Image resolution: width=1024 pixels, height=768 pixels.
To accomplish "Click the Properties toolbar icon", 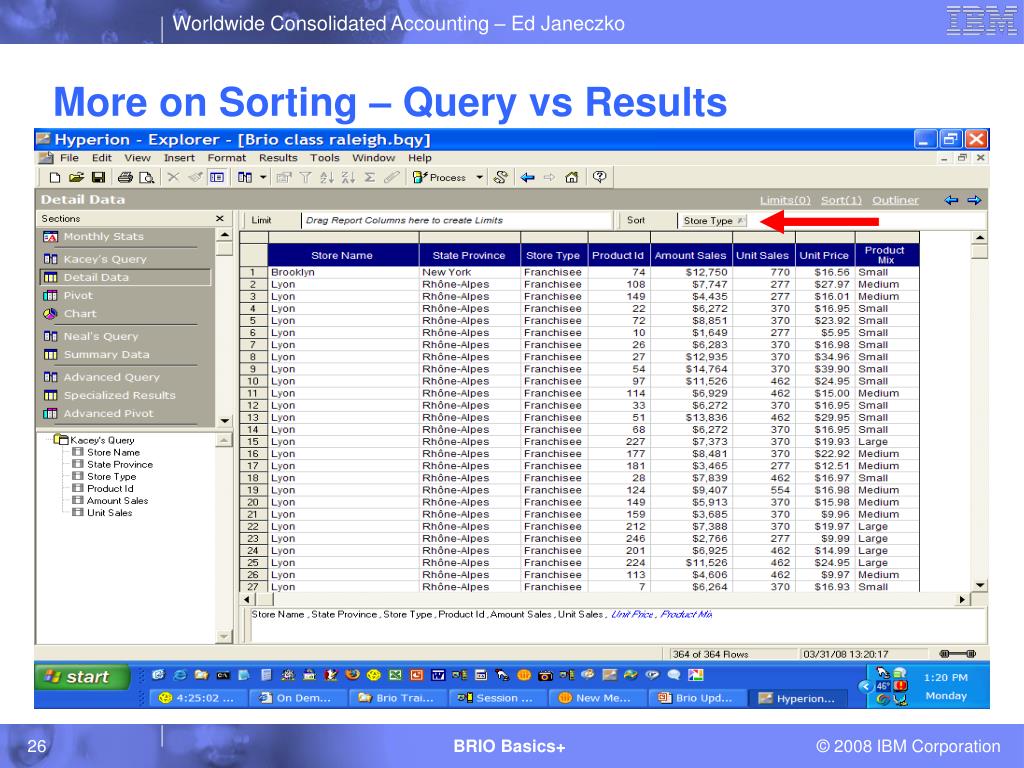I will [x=283, y=177].
